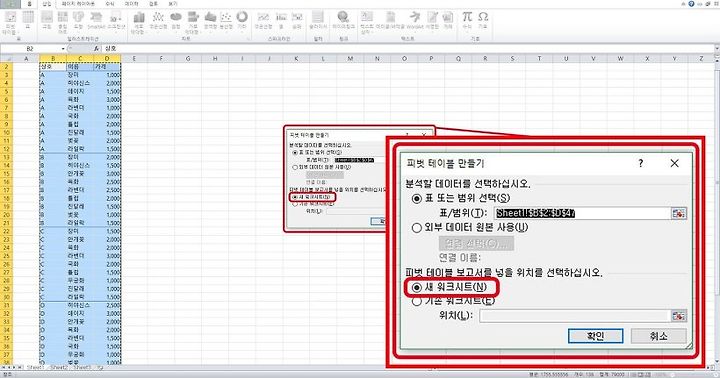The image size is (720, 378).
Task: Select 외부 데이터 원본 사용 radio in enlarged dialog
Action: point(416,228)
